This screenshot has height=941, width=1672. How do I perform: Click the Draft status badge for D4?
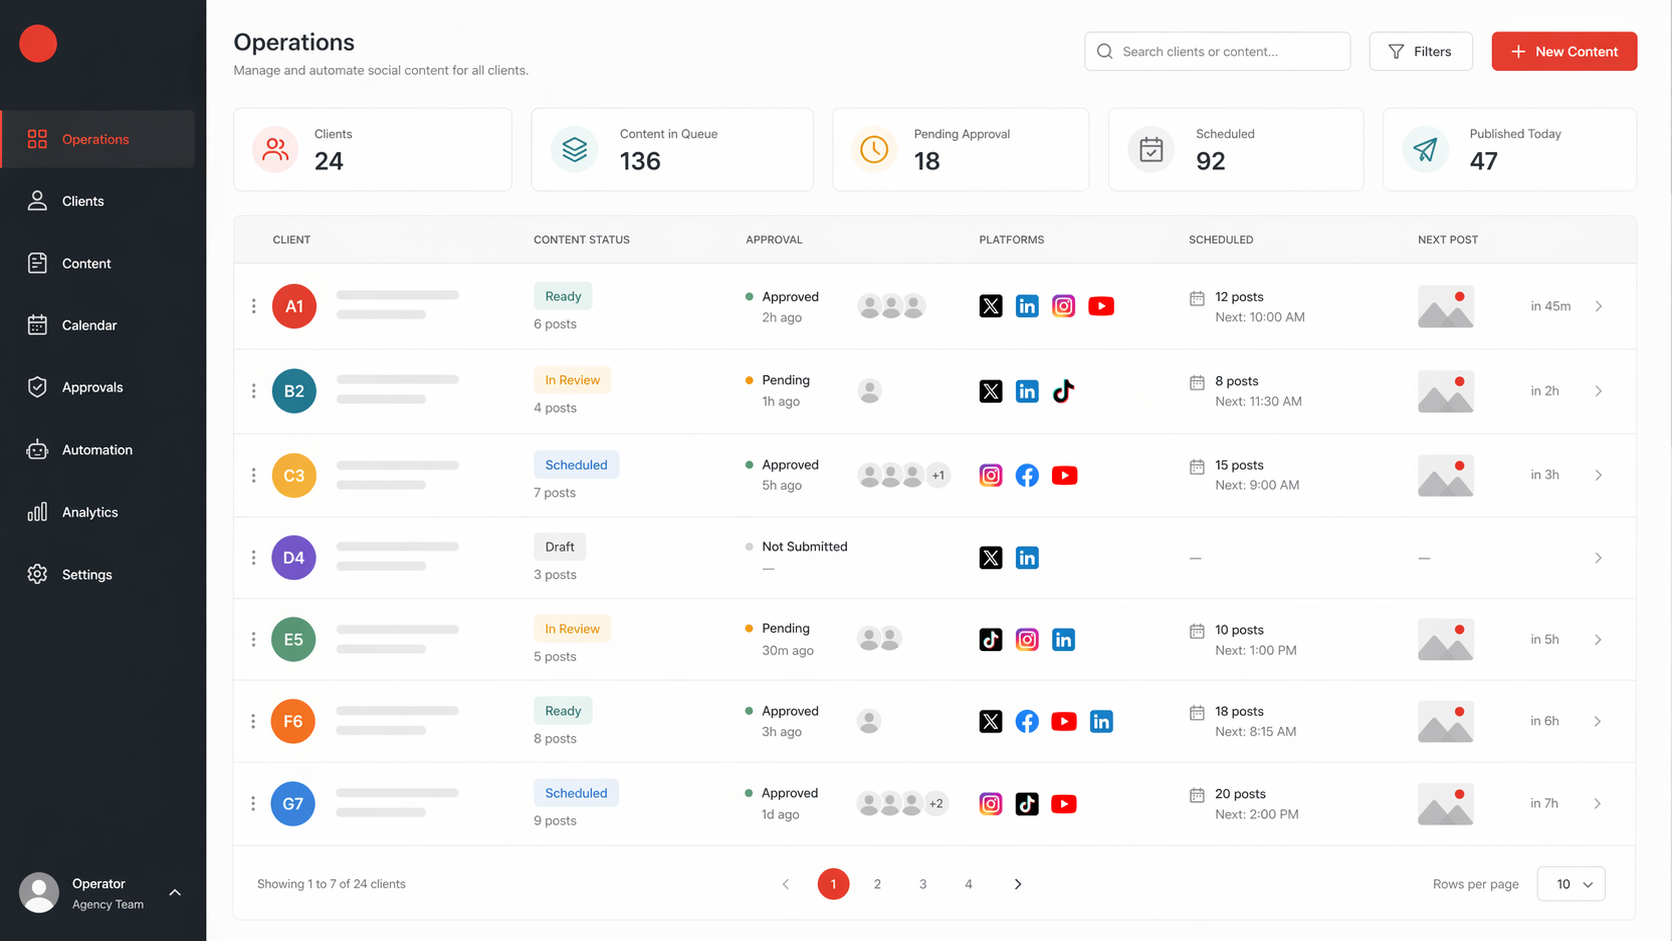tap(560, 547)
